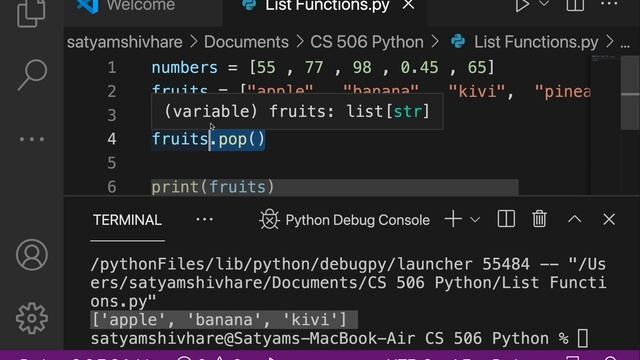The height and width of the screenshot is (360, 640).
Task: Click print(fruits) on line 6
Action: (213, 187)
